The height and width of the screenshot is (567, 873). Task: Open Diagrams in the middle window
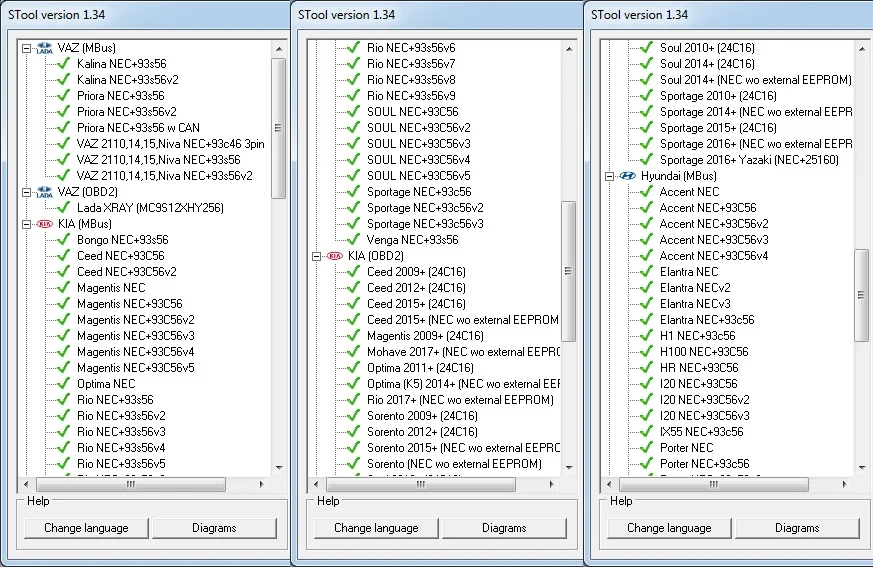pyautogui.click(x=504, y=528)
